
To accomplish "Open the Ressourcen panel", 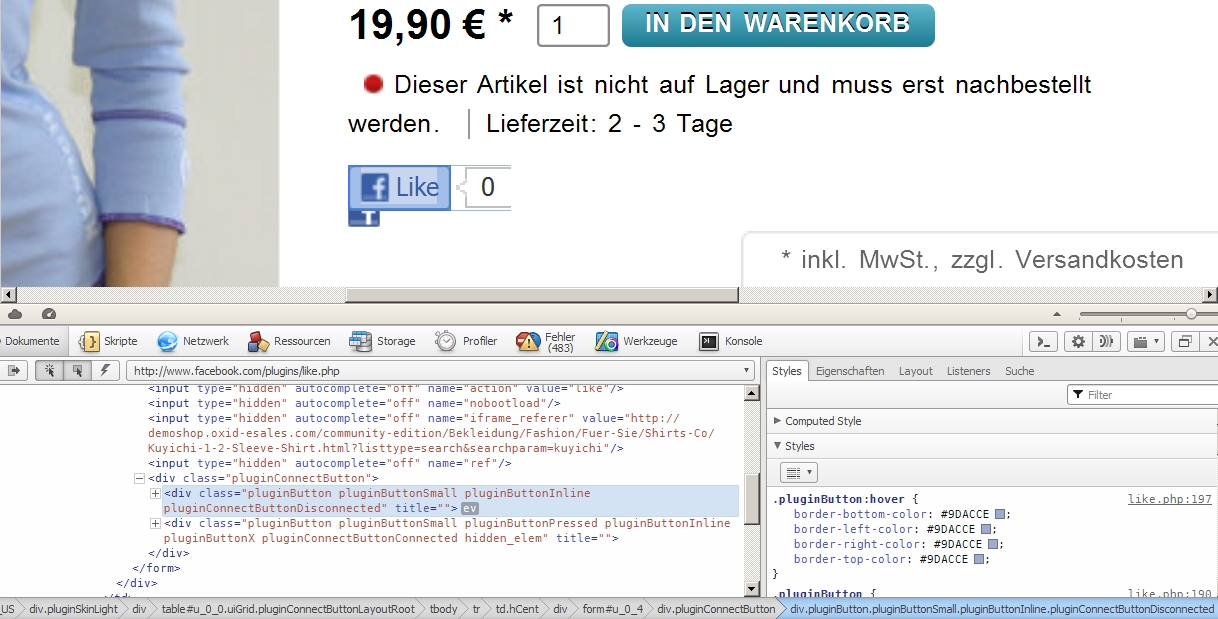I will 289,341.
